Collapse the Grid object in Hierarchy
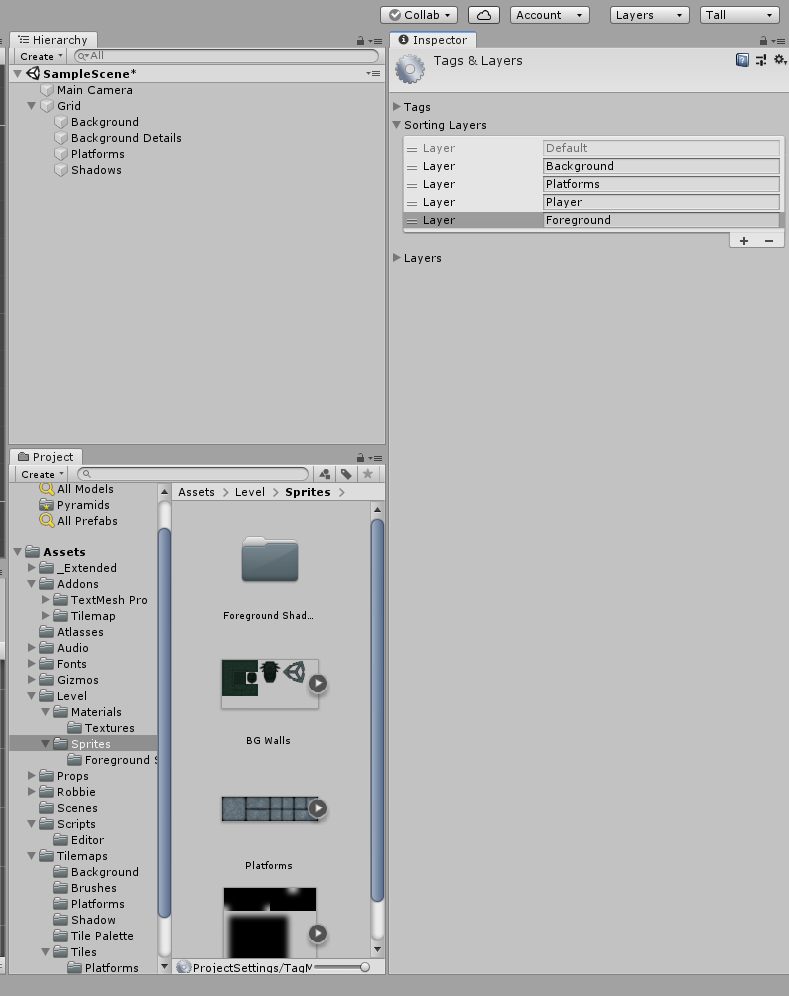The height and width of the screenshot is (996, 789). (x=31, y=106)
